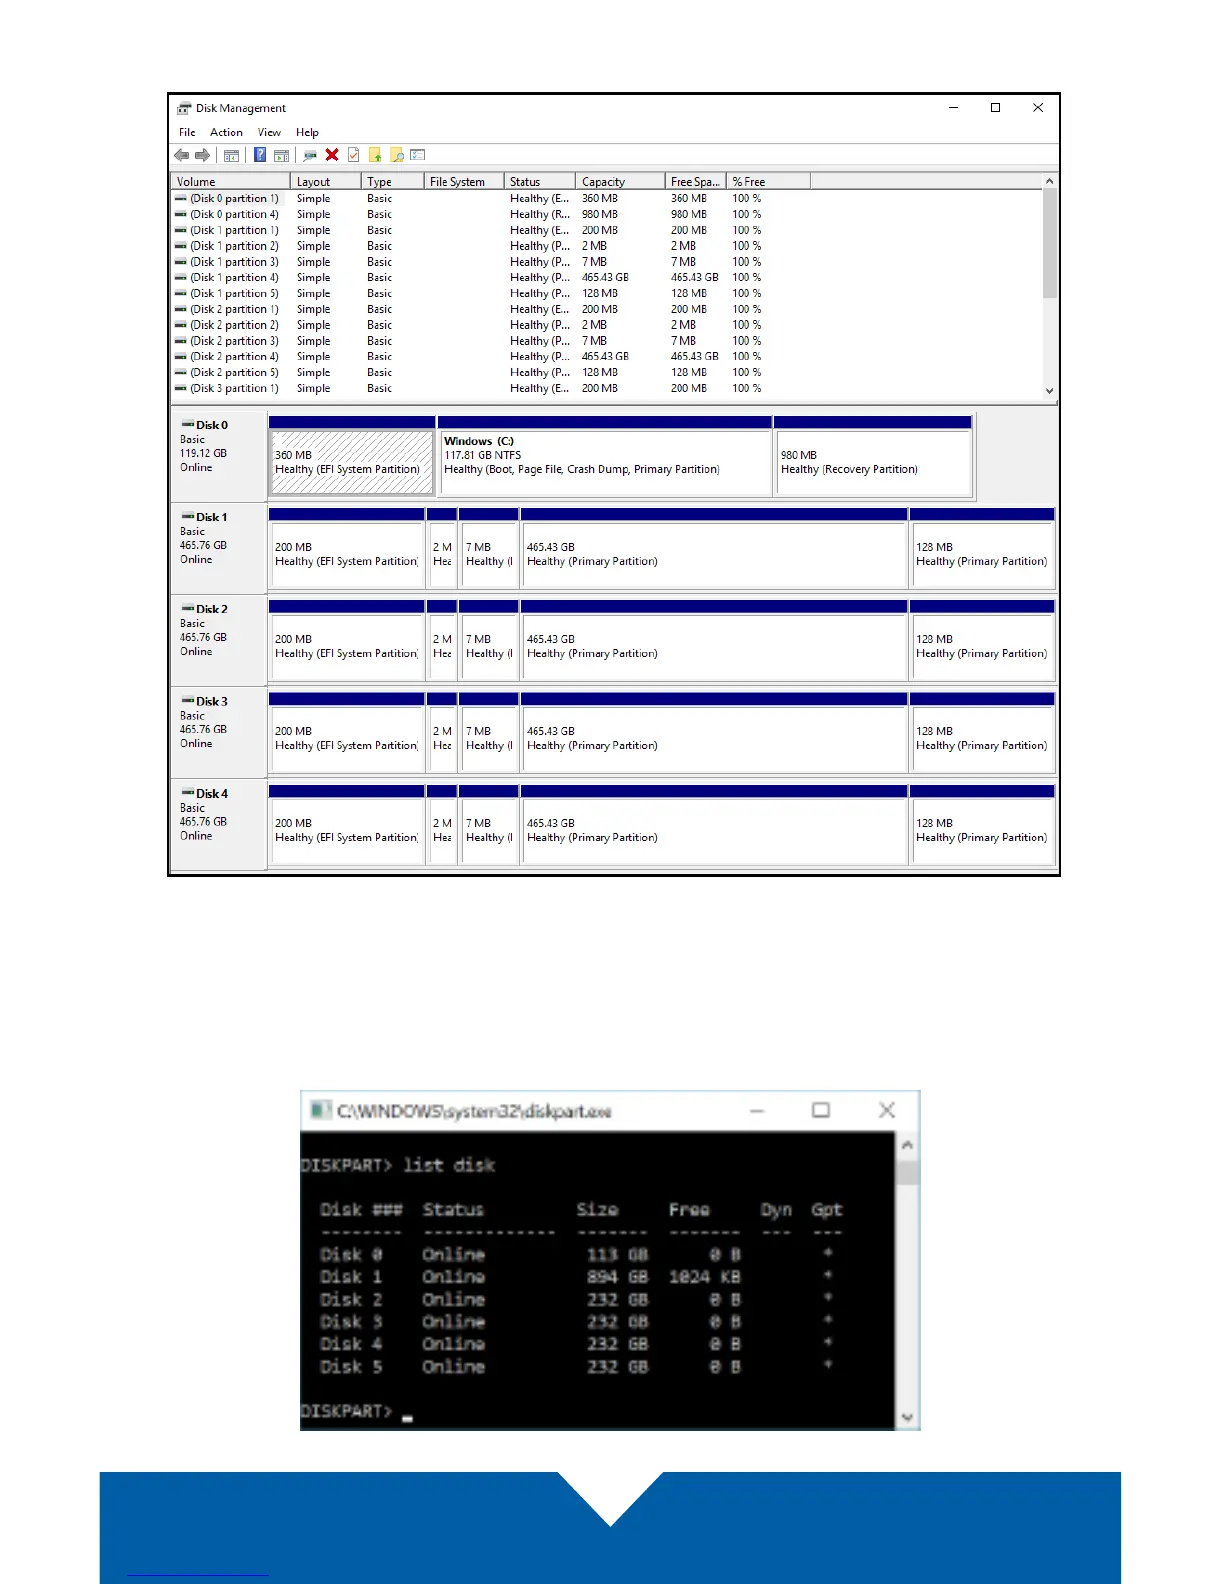Minimize the diskpart.exe window
Screen dimensions: 1224x1584
coord(758,1110)
